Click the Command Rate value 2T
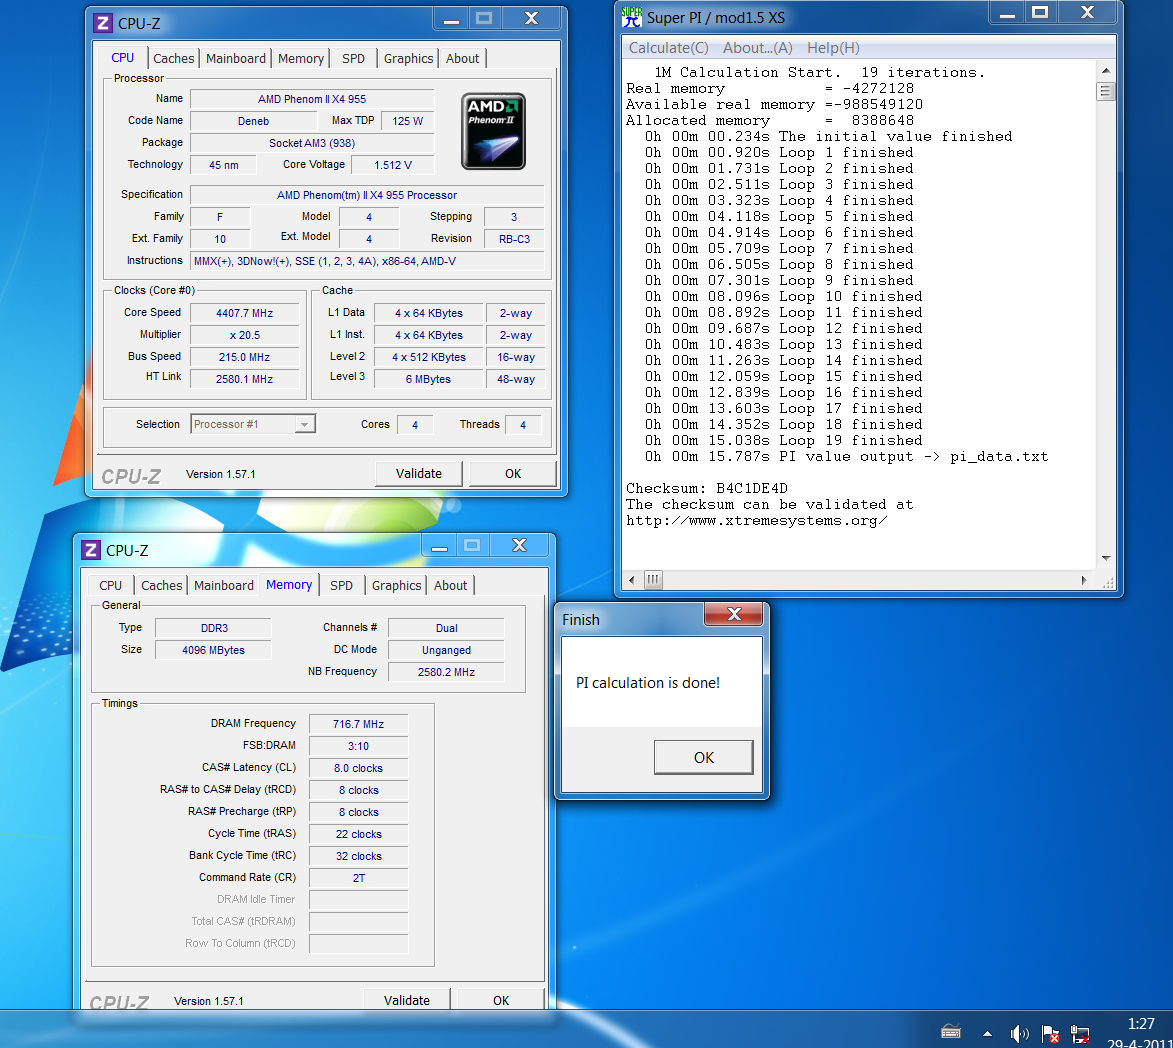Screen dimensions: 1173x1048 (x=358, y=878)
